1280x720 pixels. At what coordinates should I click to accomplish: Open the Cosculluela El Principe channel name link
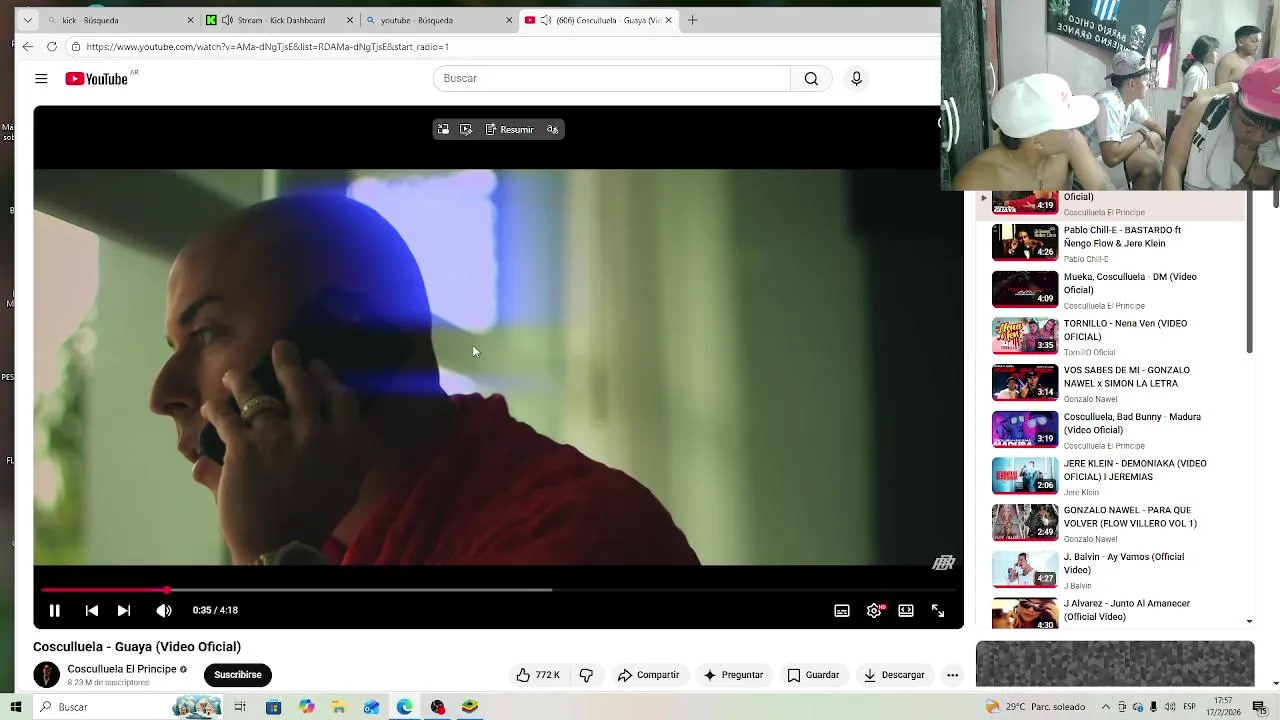pos(122,669)
